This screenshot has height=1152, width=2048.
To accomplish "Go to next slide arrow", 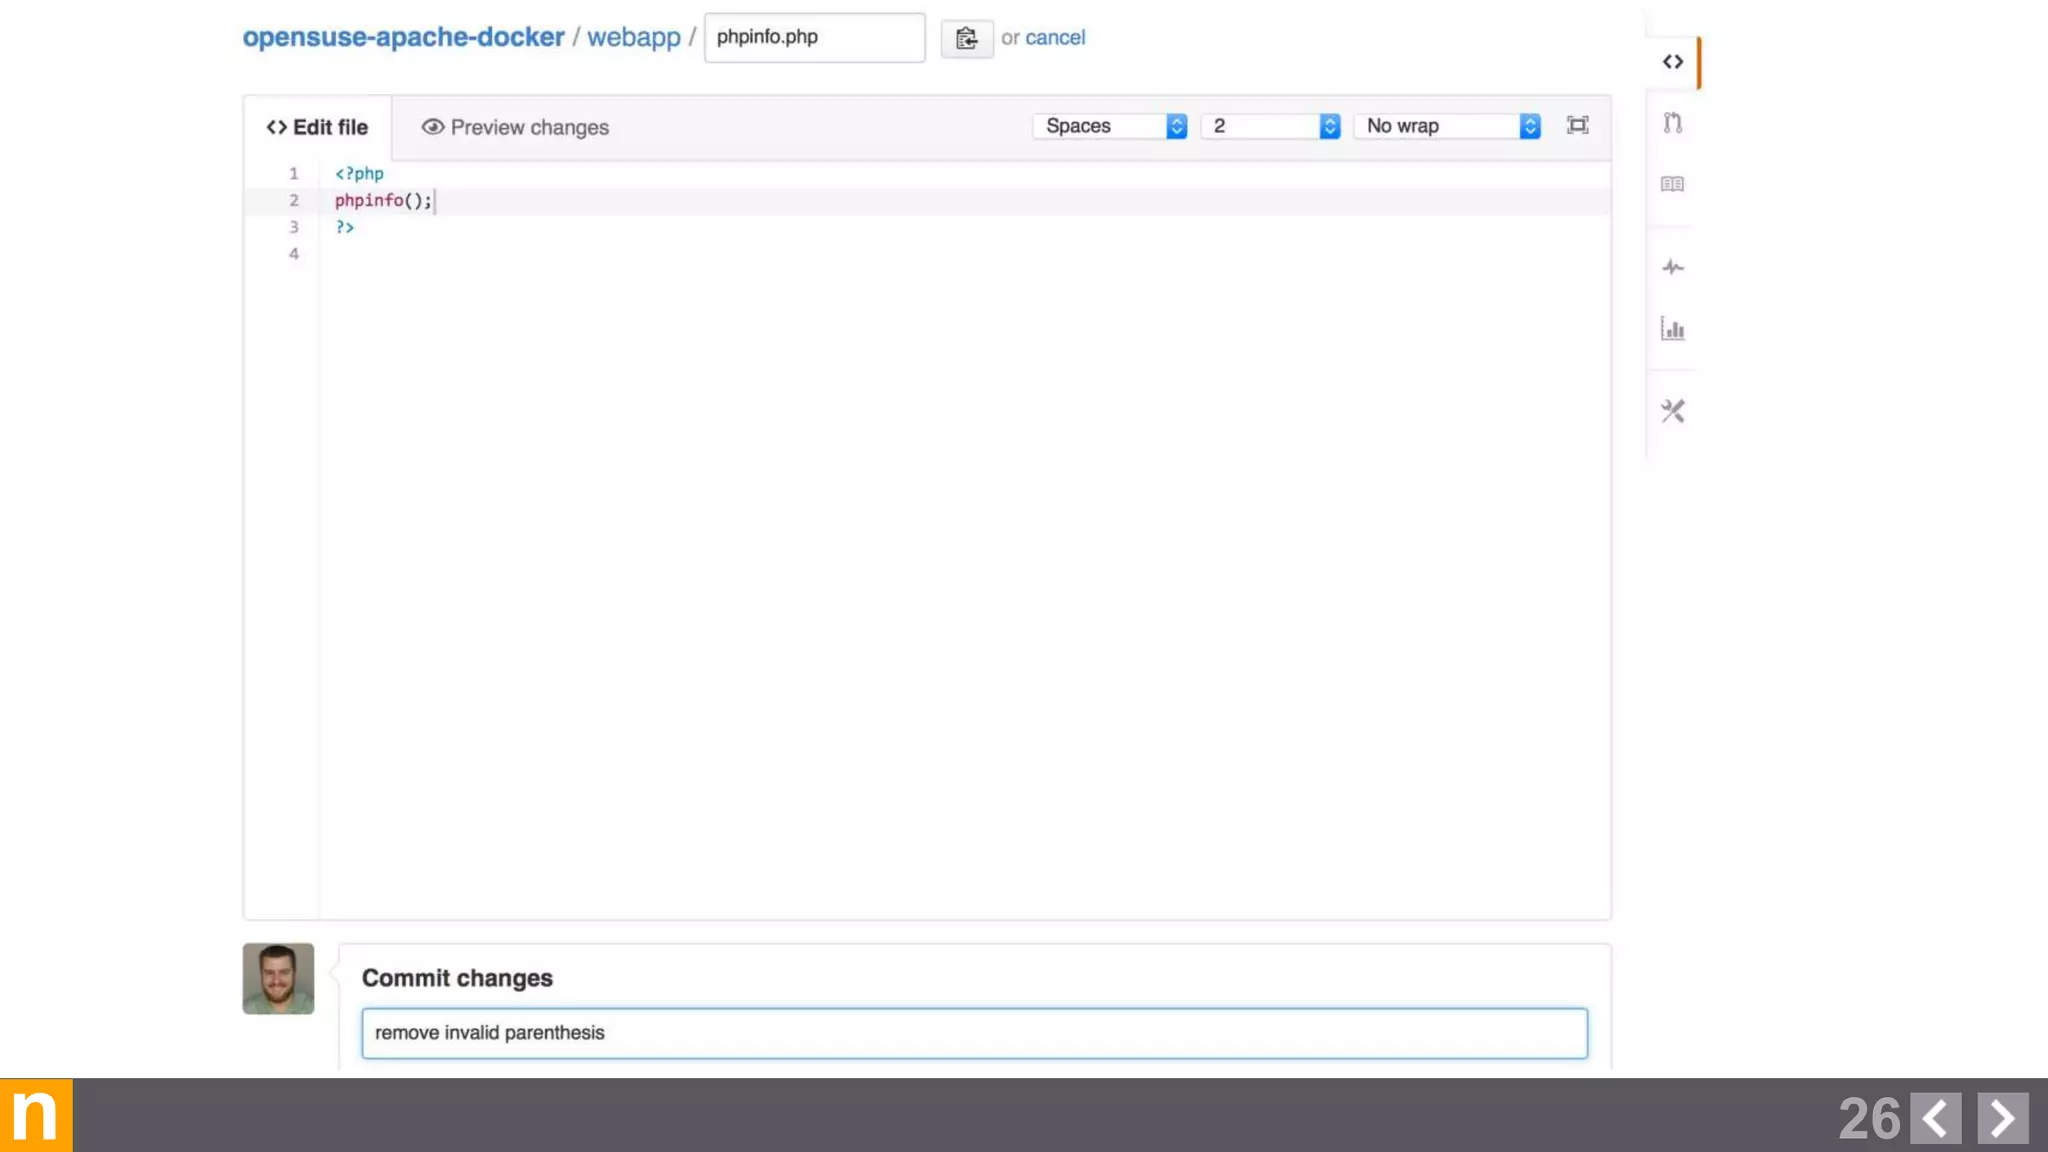I will [x=2002, y=1117].
